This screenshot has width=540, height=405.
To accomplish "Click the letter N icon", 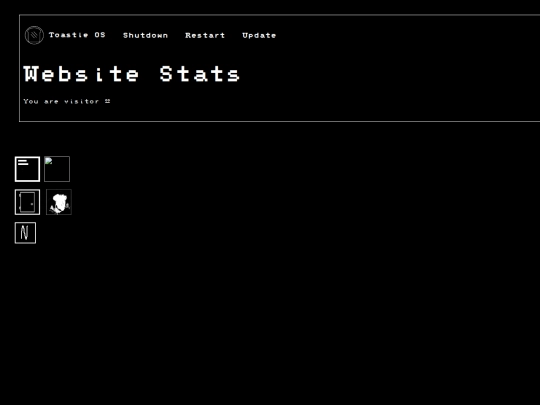I will (x=25, y=233).
